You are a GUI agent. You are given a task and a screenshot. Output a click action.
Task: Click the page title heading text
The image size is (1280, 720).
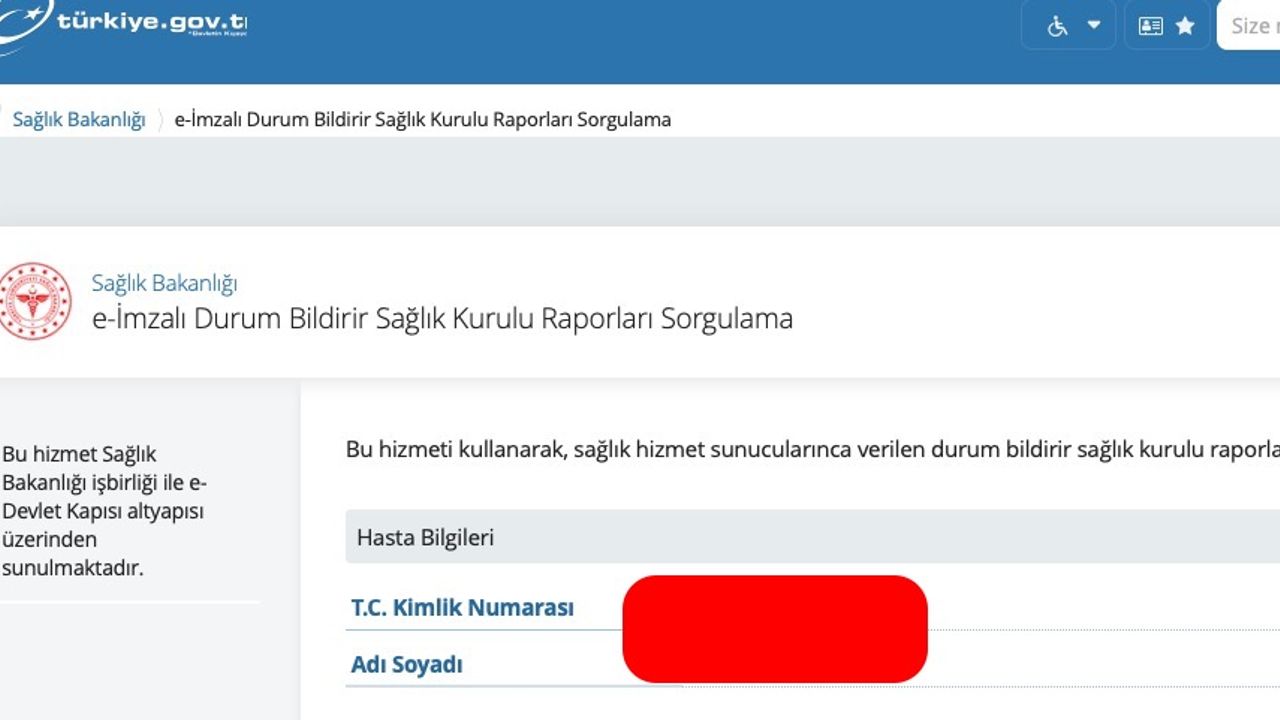point(442,319)
